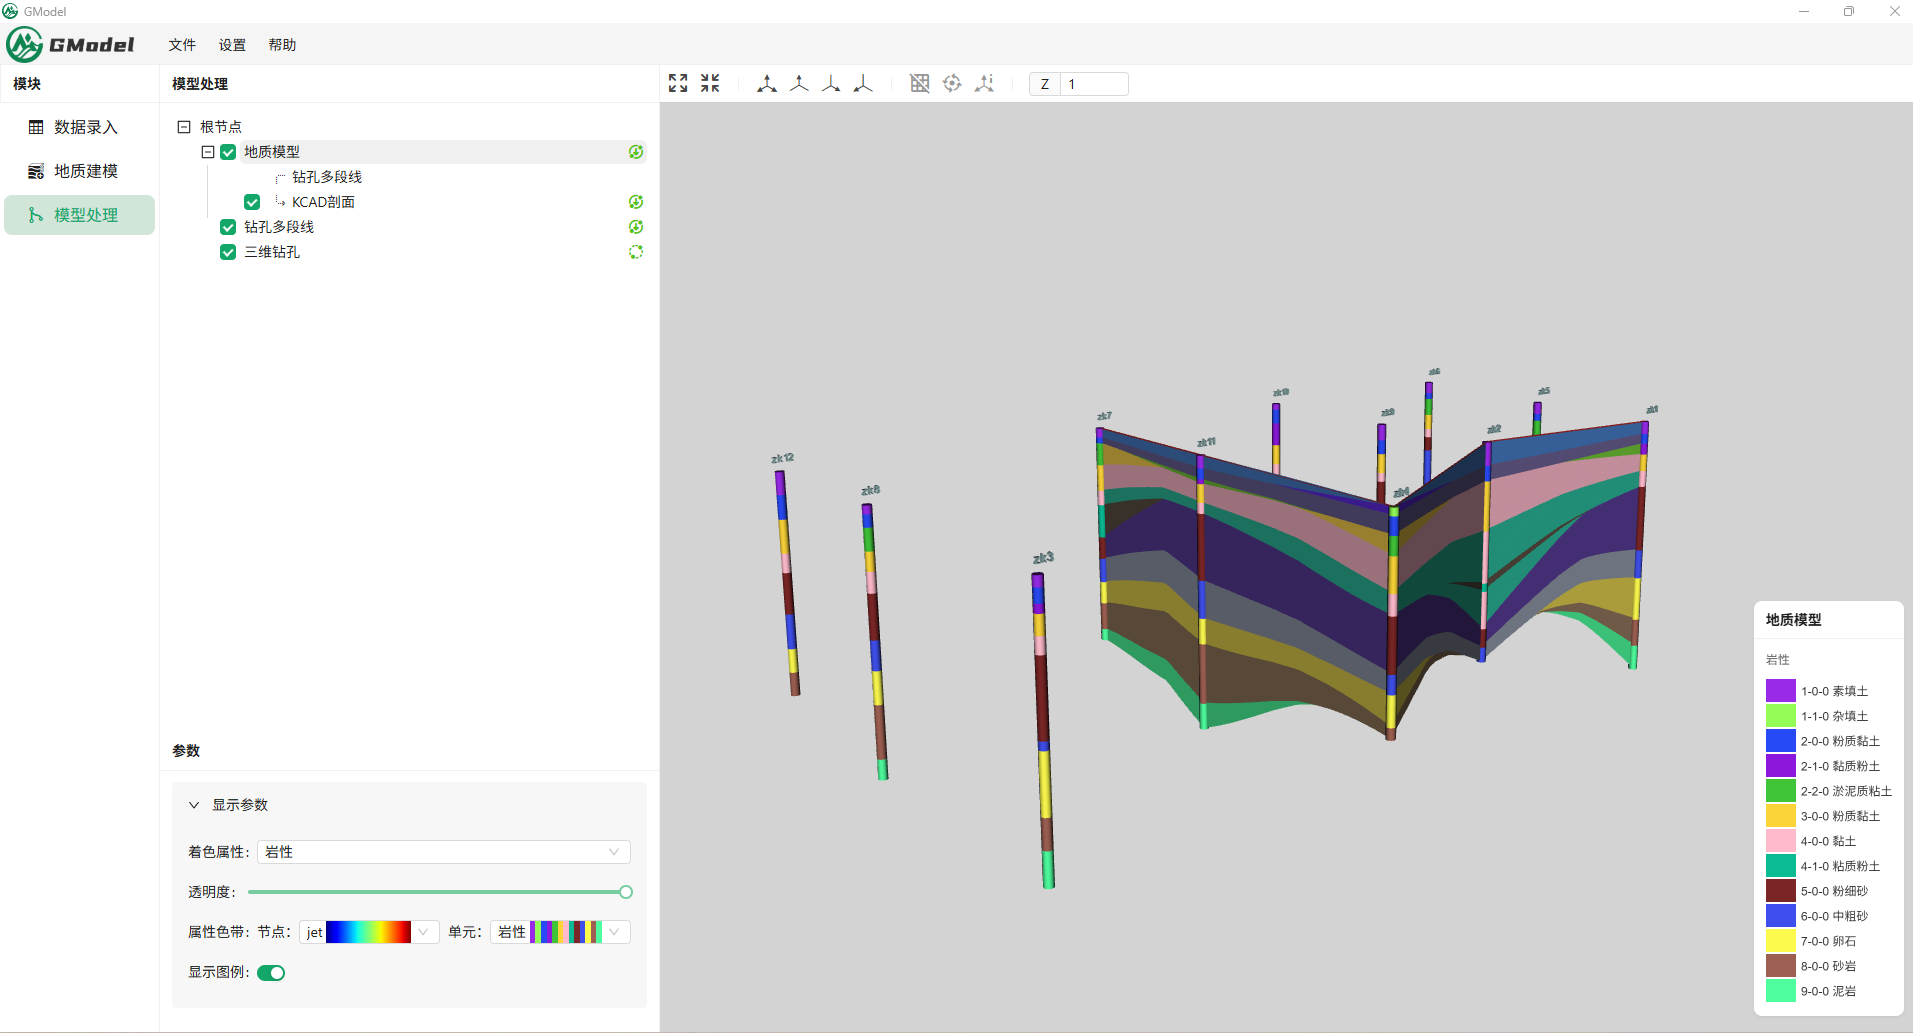Click the inward-arrows shrink view icon
Viewport: 1913px width, 1033px height.
pos(710,83)
